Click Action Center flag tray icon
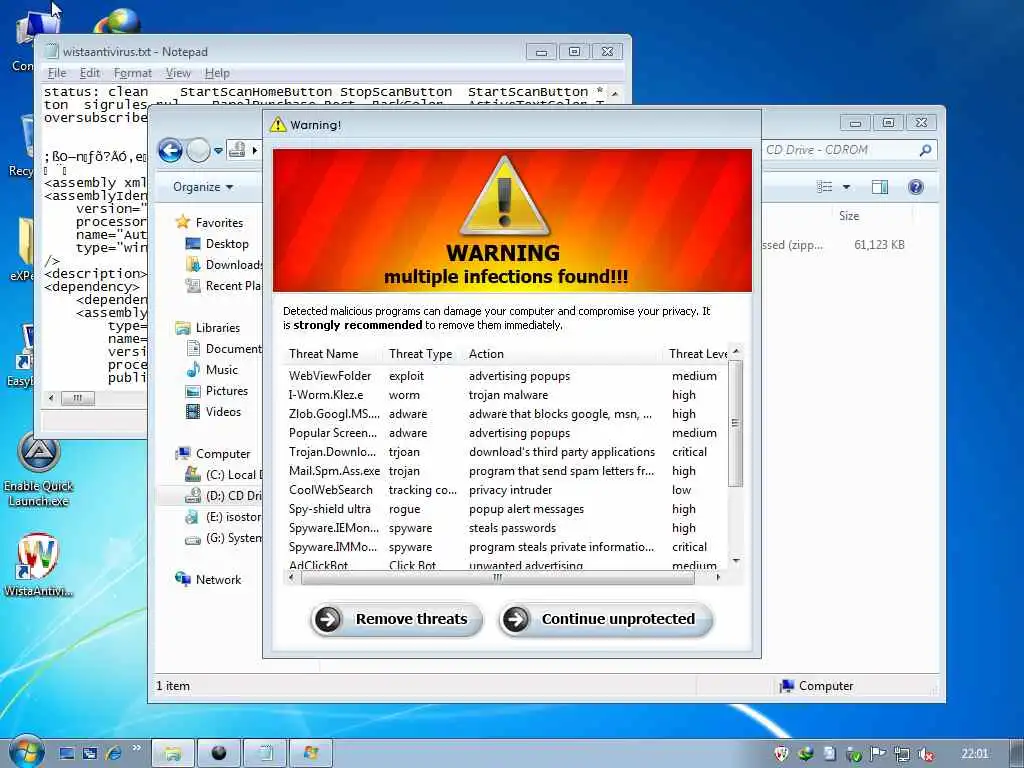Image resolution: width=1024 pixels, height=768 pixels. tap(877, 754)
